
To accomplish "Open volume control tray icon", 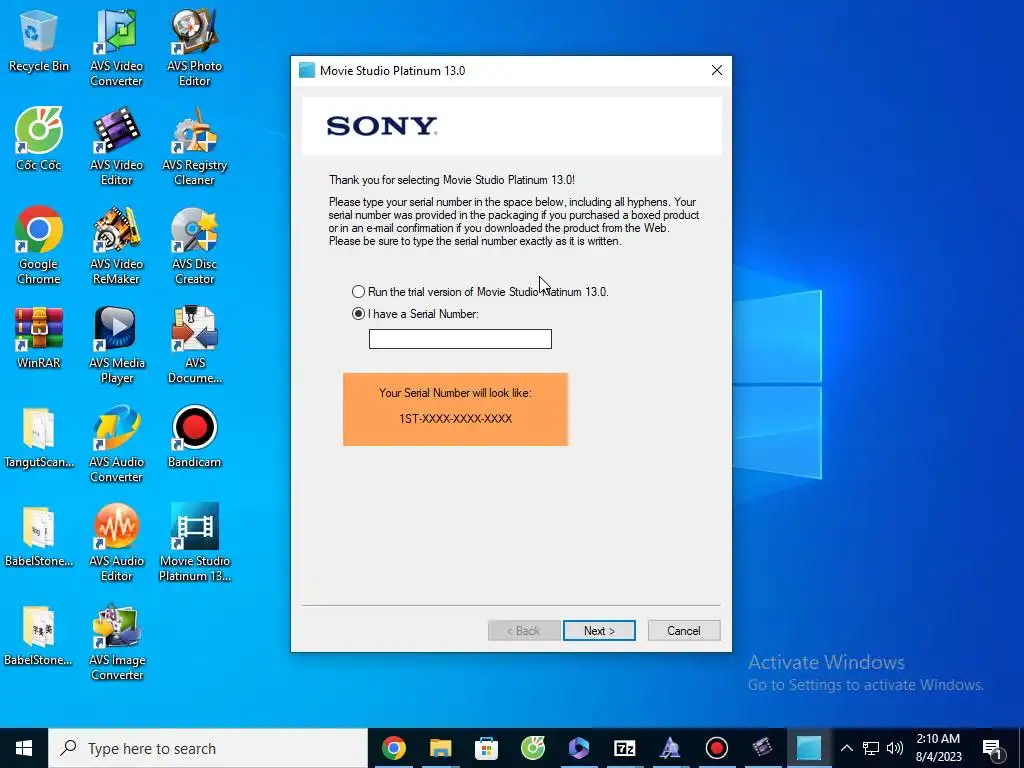I will click(895, 748).
